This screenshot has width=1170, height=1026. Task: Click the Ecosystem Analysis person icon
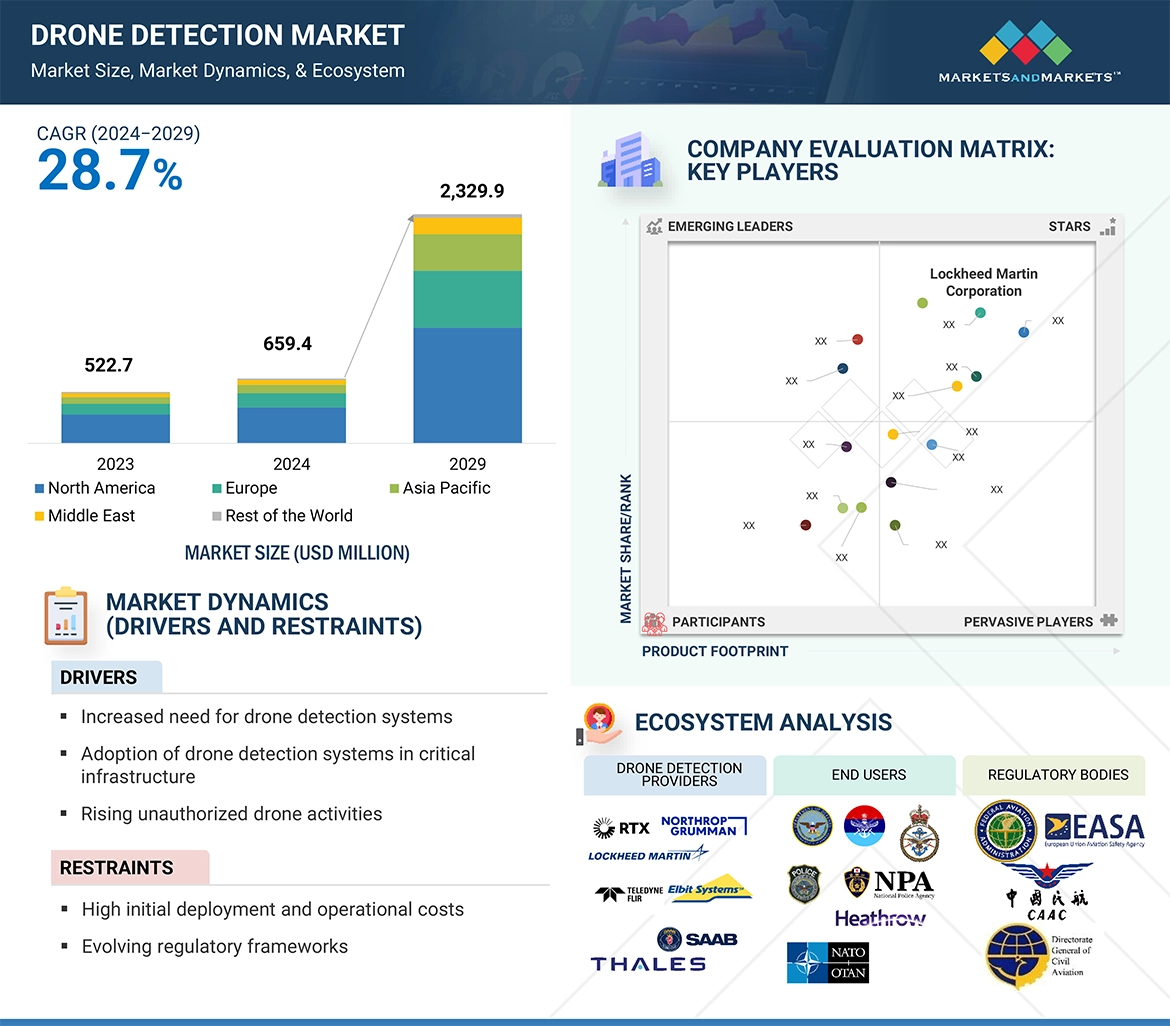[598, 724]
